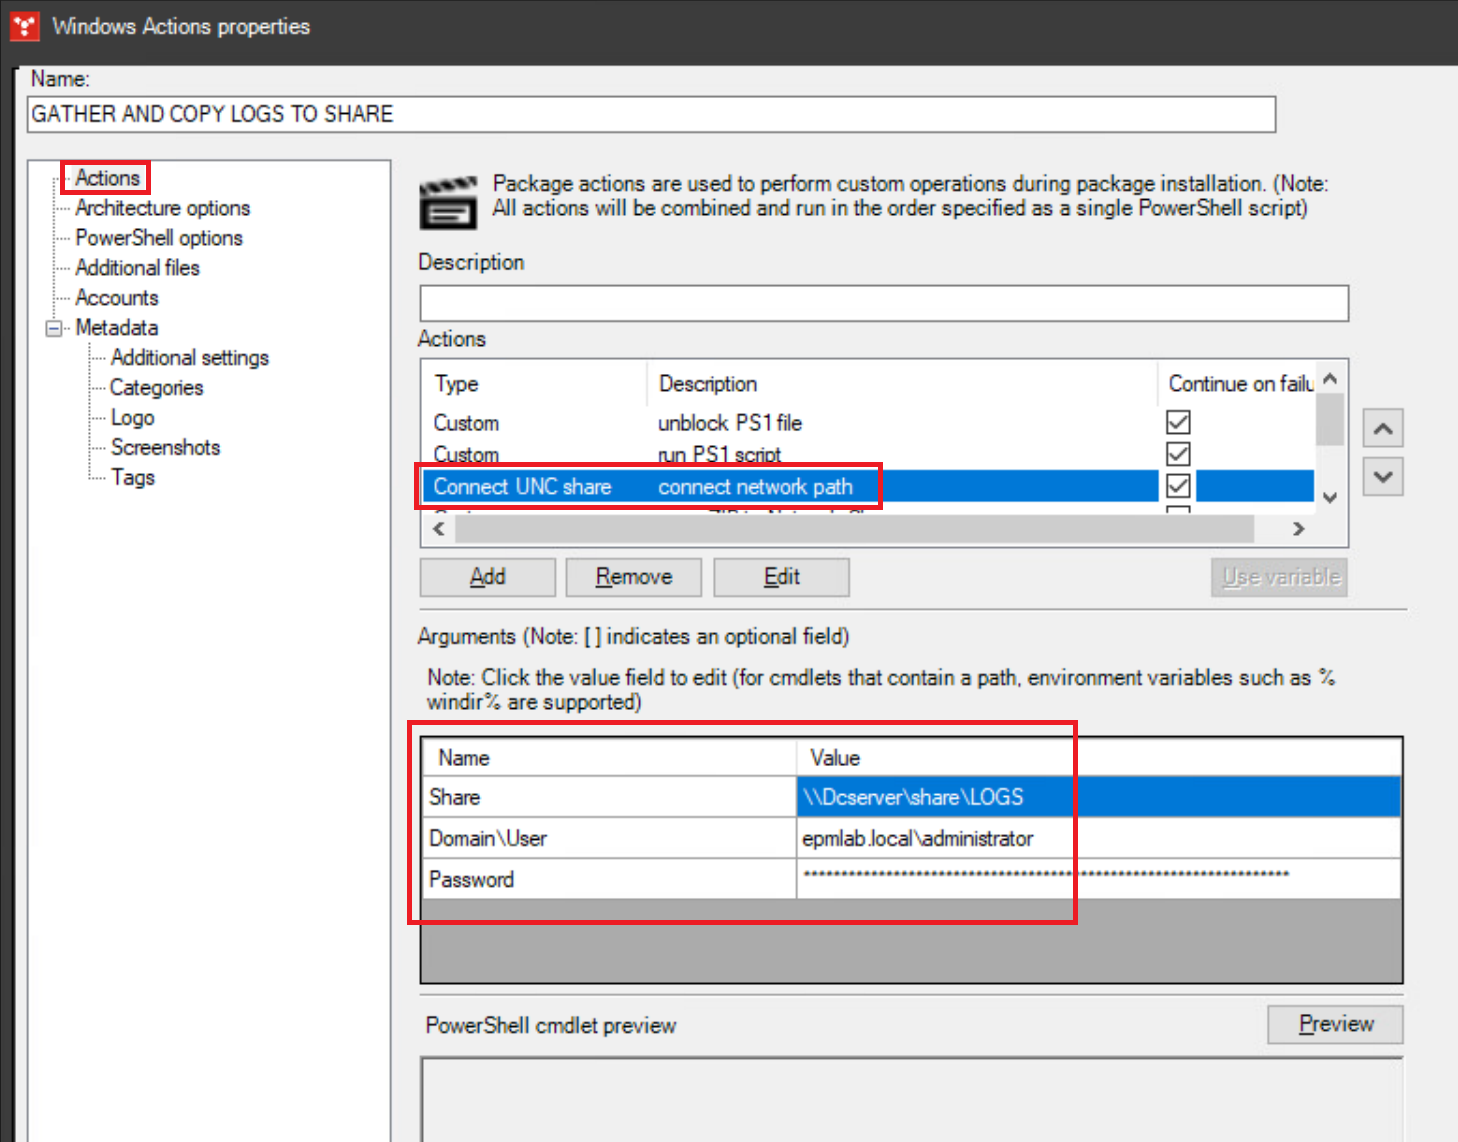1458x1142 pixels.
Task: Select Architecture options in the tree
Action: [162, 208]
